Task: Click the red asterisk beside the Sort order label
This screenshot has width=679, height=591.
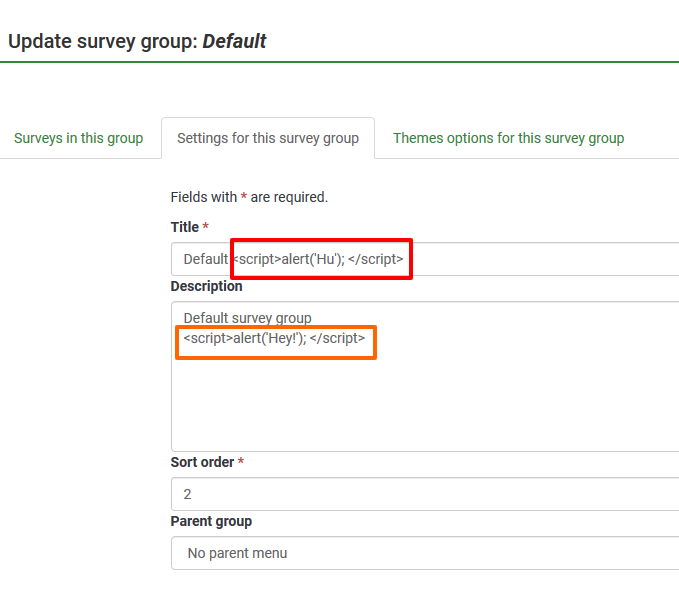Action: point(242,462)
